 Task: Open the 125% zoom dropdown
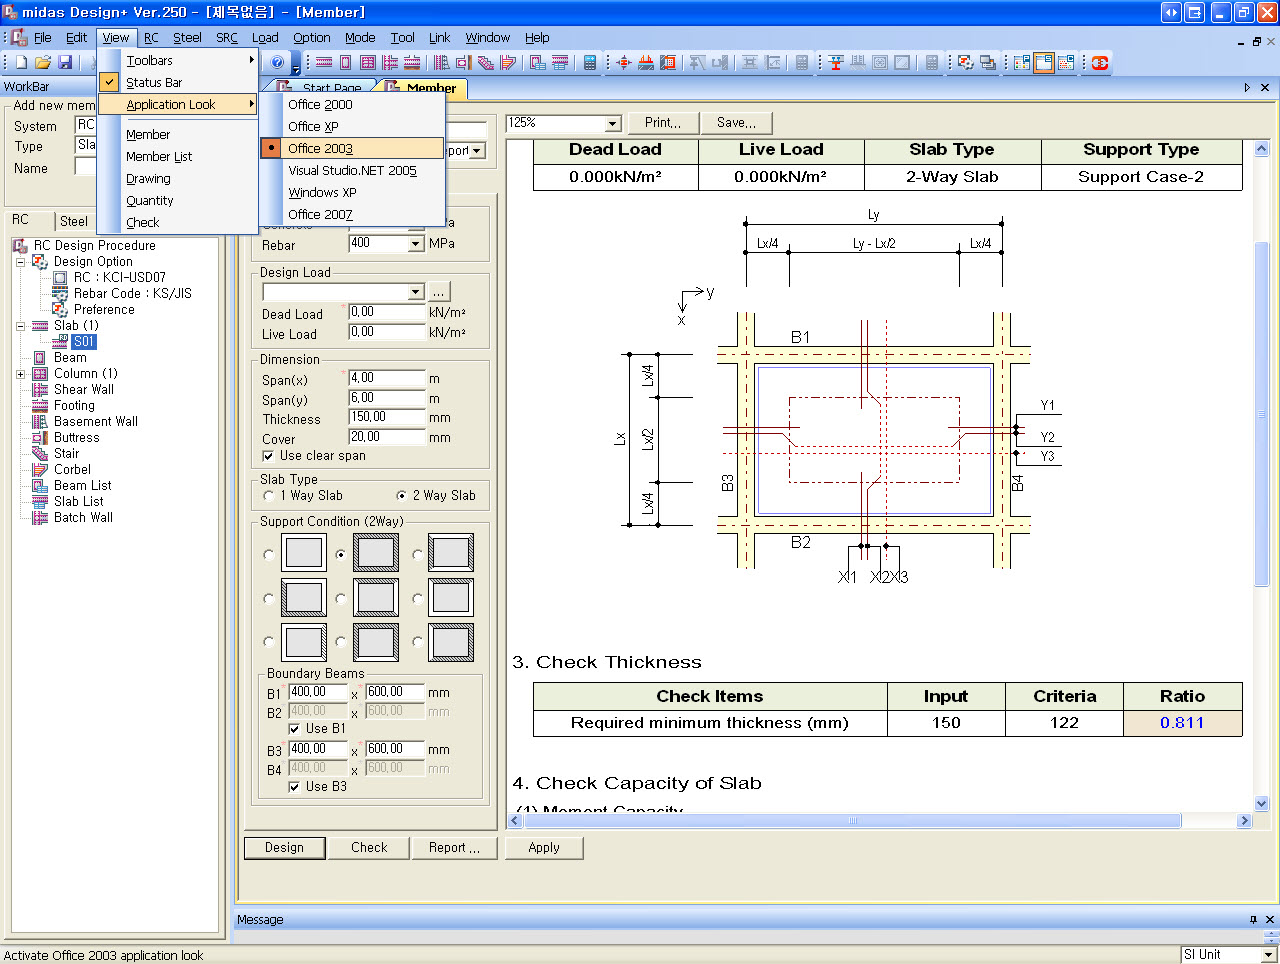[x=613, y=124]
